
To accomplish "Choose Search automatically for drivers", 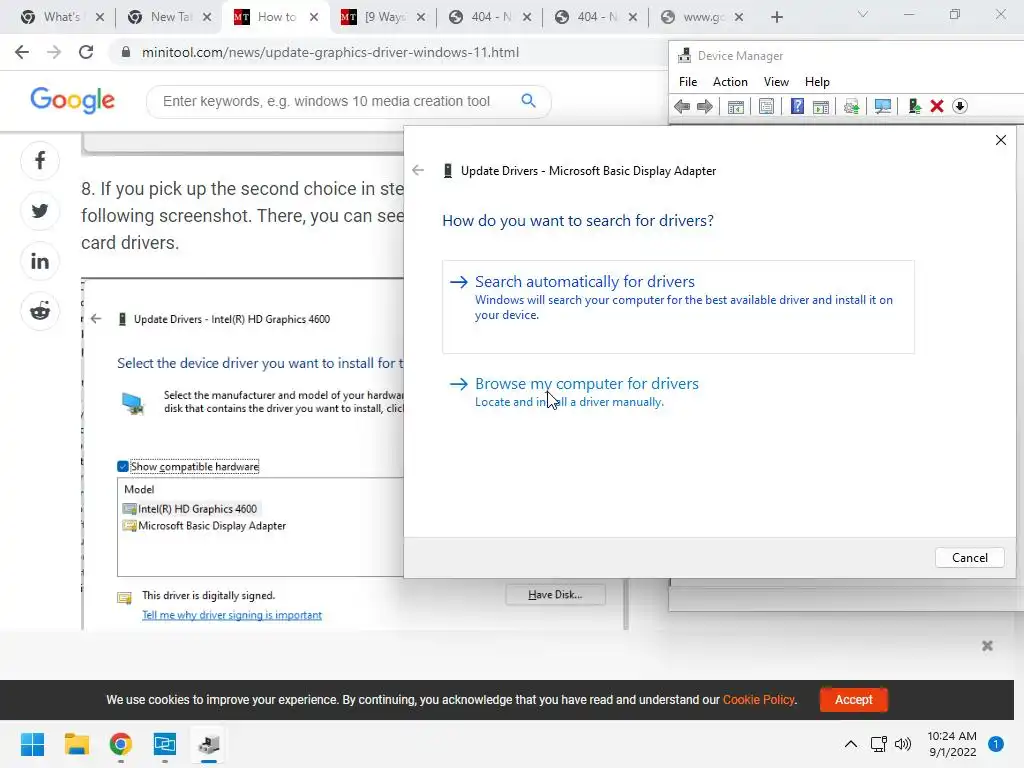I will point(678,307).
